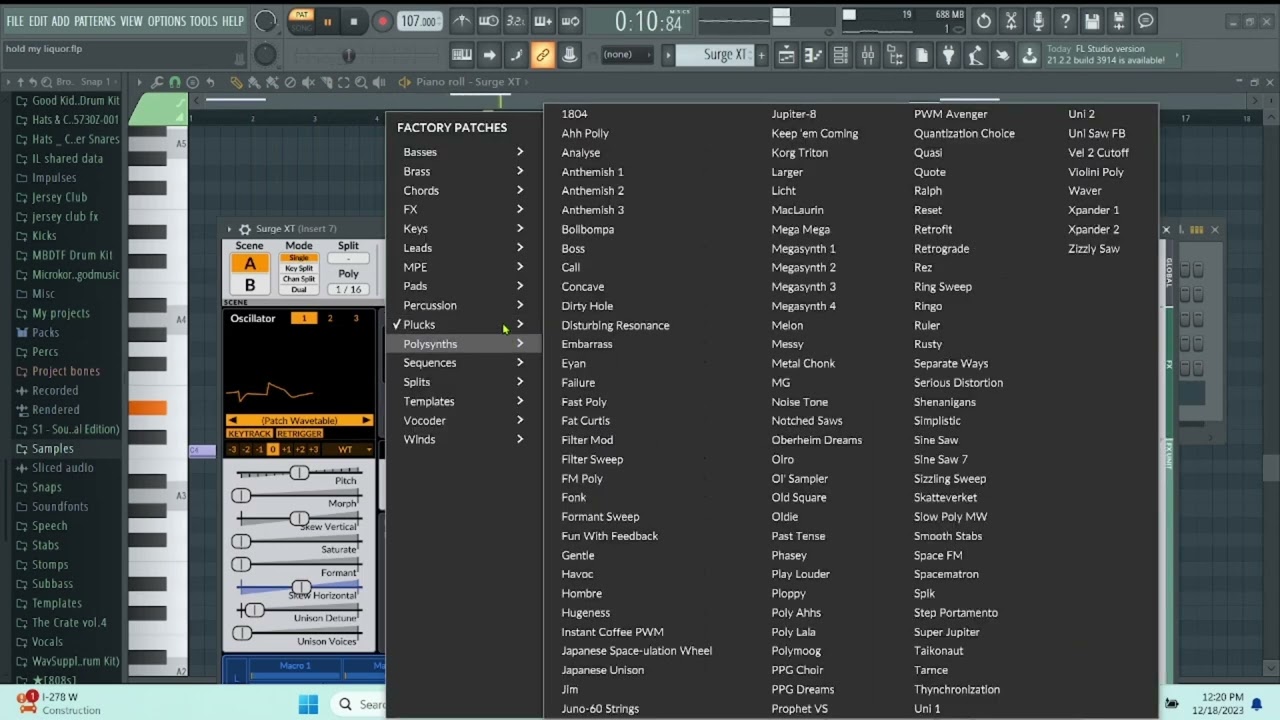Image resolution: width=1280 pixels, height=720 pixels.
Task: Open the TOOLS menu
Action: pyautogui.click(x=203, y=21)
